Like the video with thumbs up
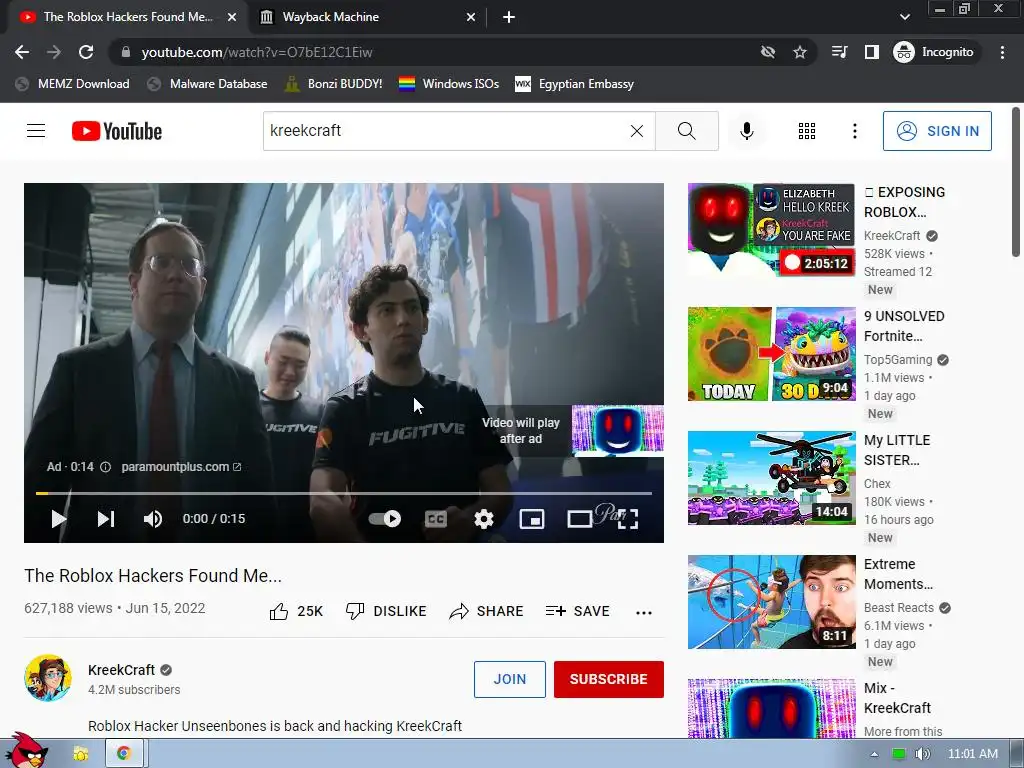This screenshot has width=1024, height=768. tap(296, 611)
